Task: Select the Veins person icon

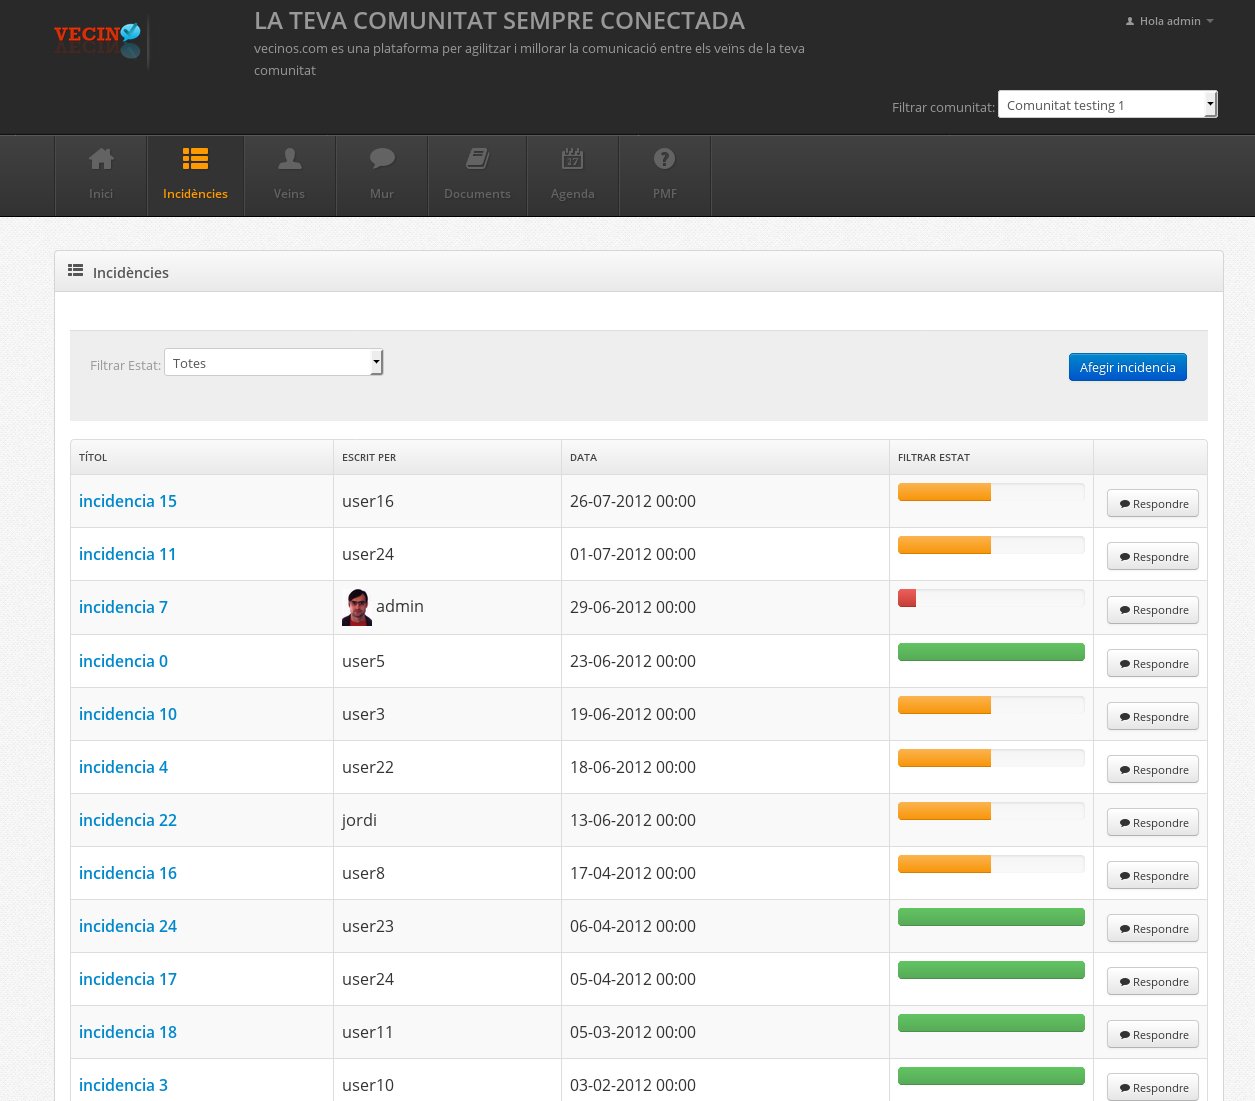Action: pyautogui.click(x=289, y=159)
